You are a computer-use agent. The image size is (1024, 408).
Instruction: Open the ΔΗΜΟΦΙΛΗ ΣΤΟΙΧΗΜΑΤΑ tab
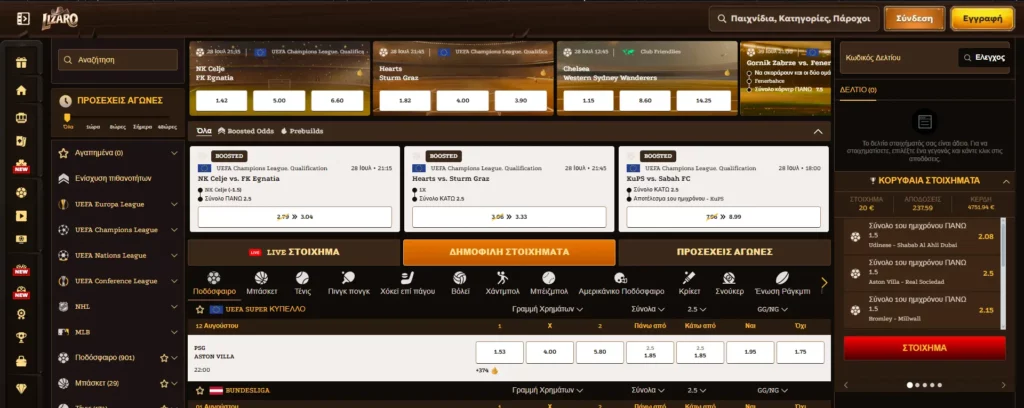click(x=509, y=252)
